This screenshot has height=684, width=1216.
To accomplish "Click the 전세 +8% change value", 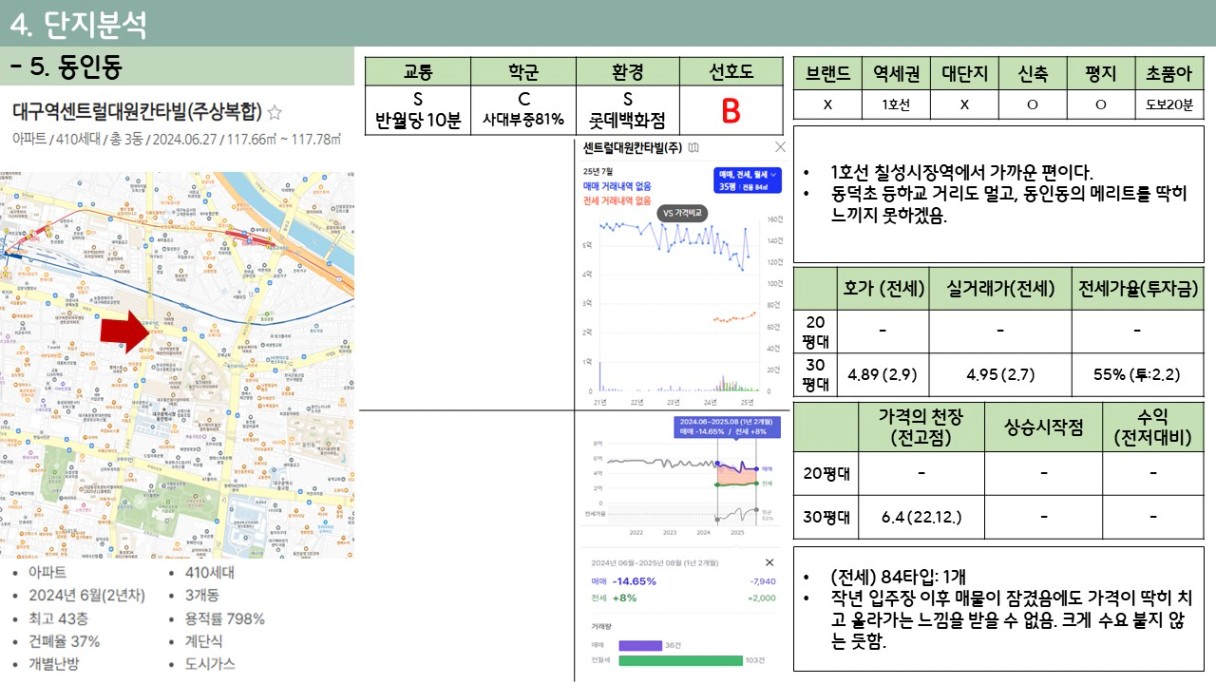I will click(x=614, y=597).
